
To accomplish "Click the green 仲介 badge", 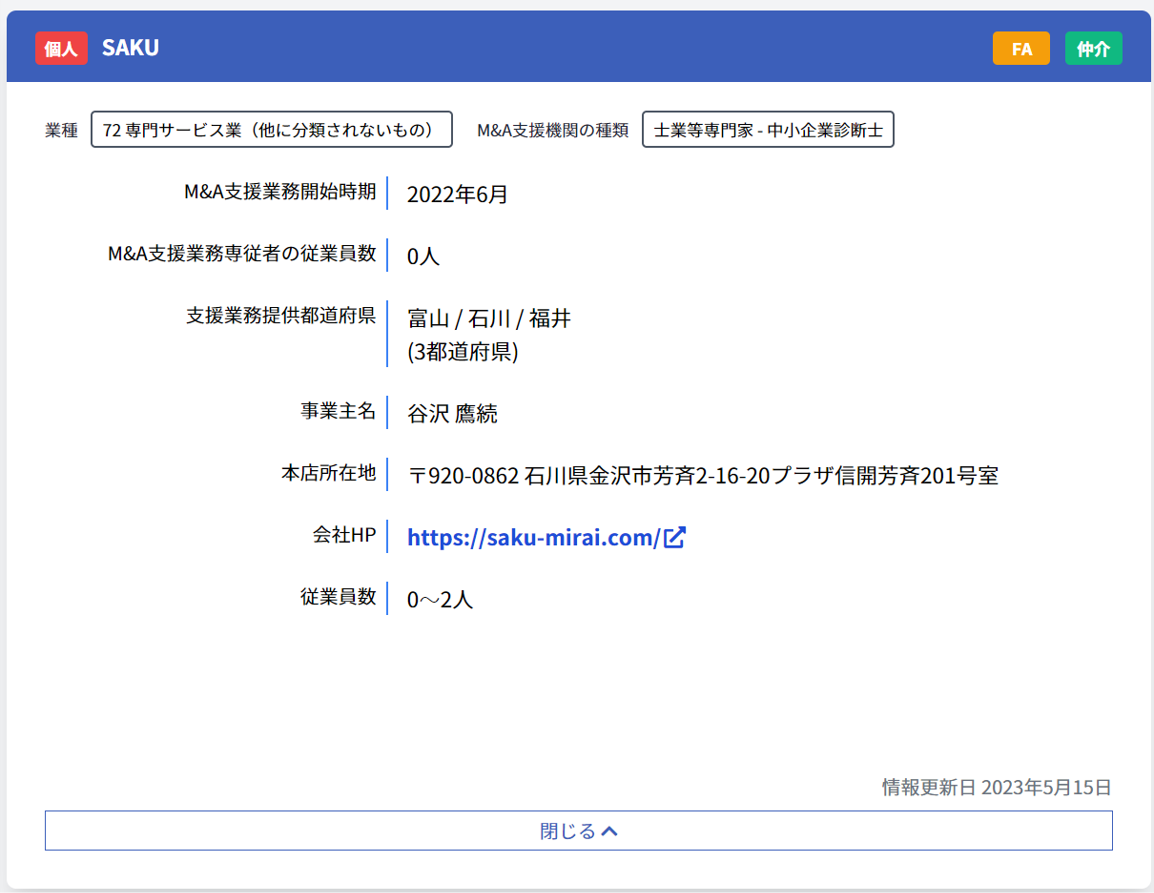I will tap(1093, 49).
